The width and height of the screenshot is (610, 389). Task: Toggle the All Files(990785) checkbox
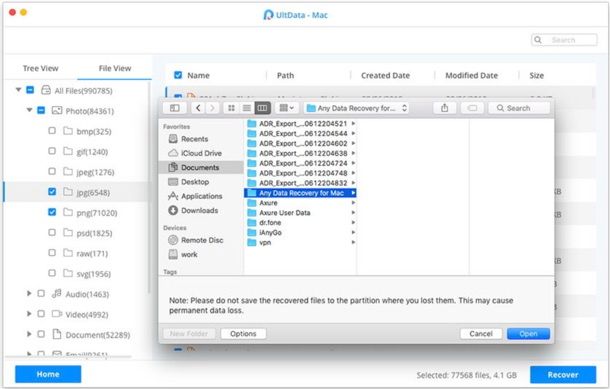[30, 90]
